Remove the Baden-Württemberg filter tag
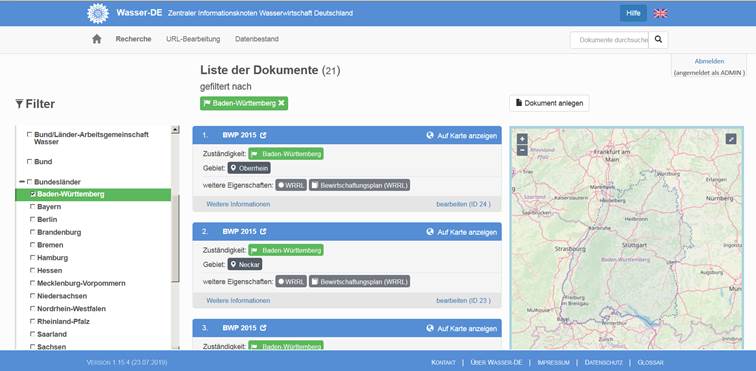 [281, 103]
